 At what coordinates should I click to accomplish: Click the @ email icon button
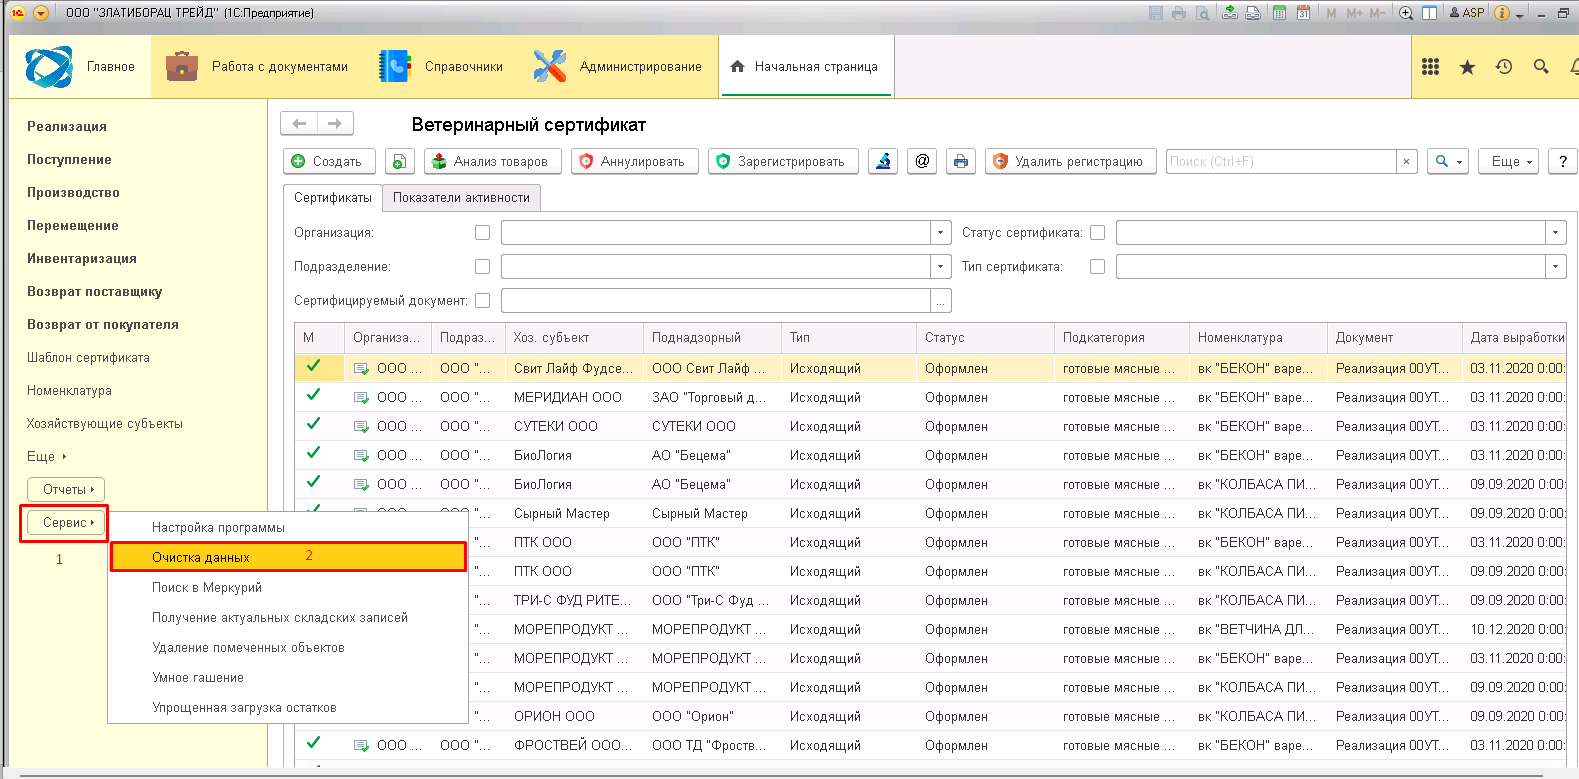click(922, 161)
